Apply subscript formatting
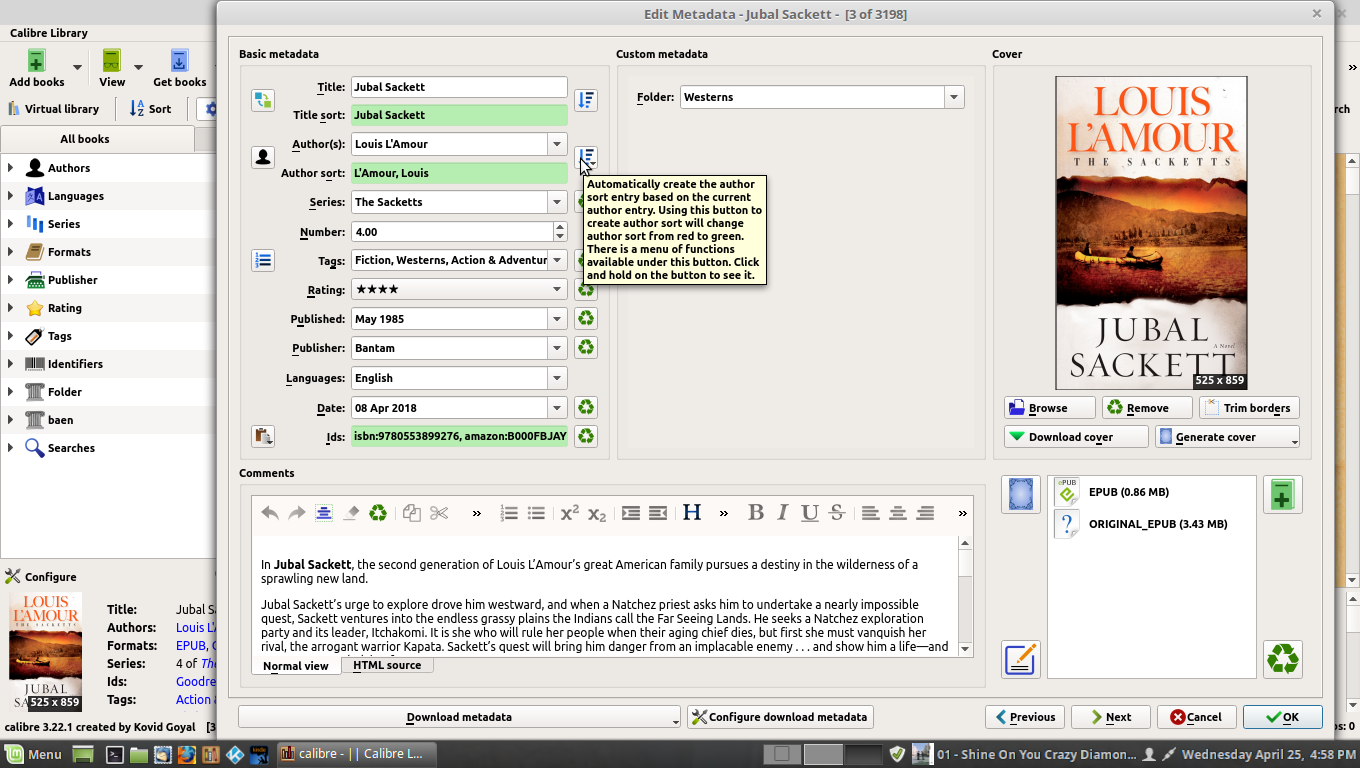1360x768 pixels. tap(597, 513)
